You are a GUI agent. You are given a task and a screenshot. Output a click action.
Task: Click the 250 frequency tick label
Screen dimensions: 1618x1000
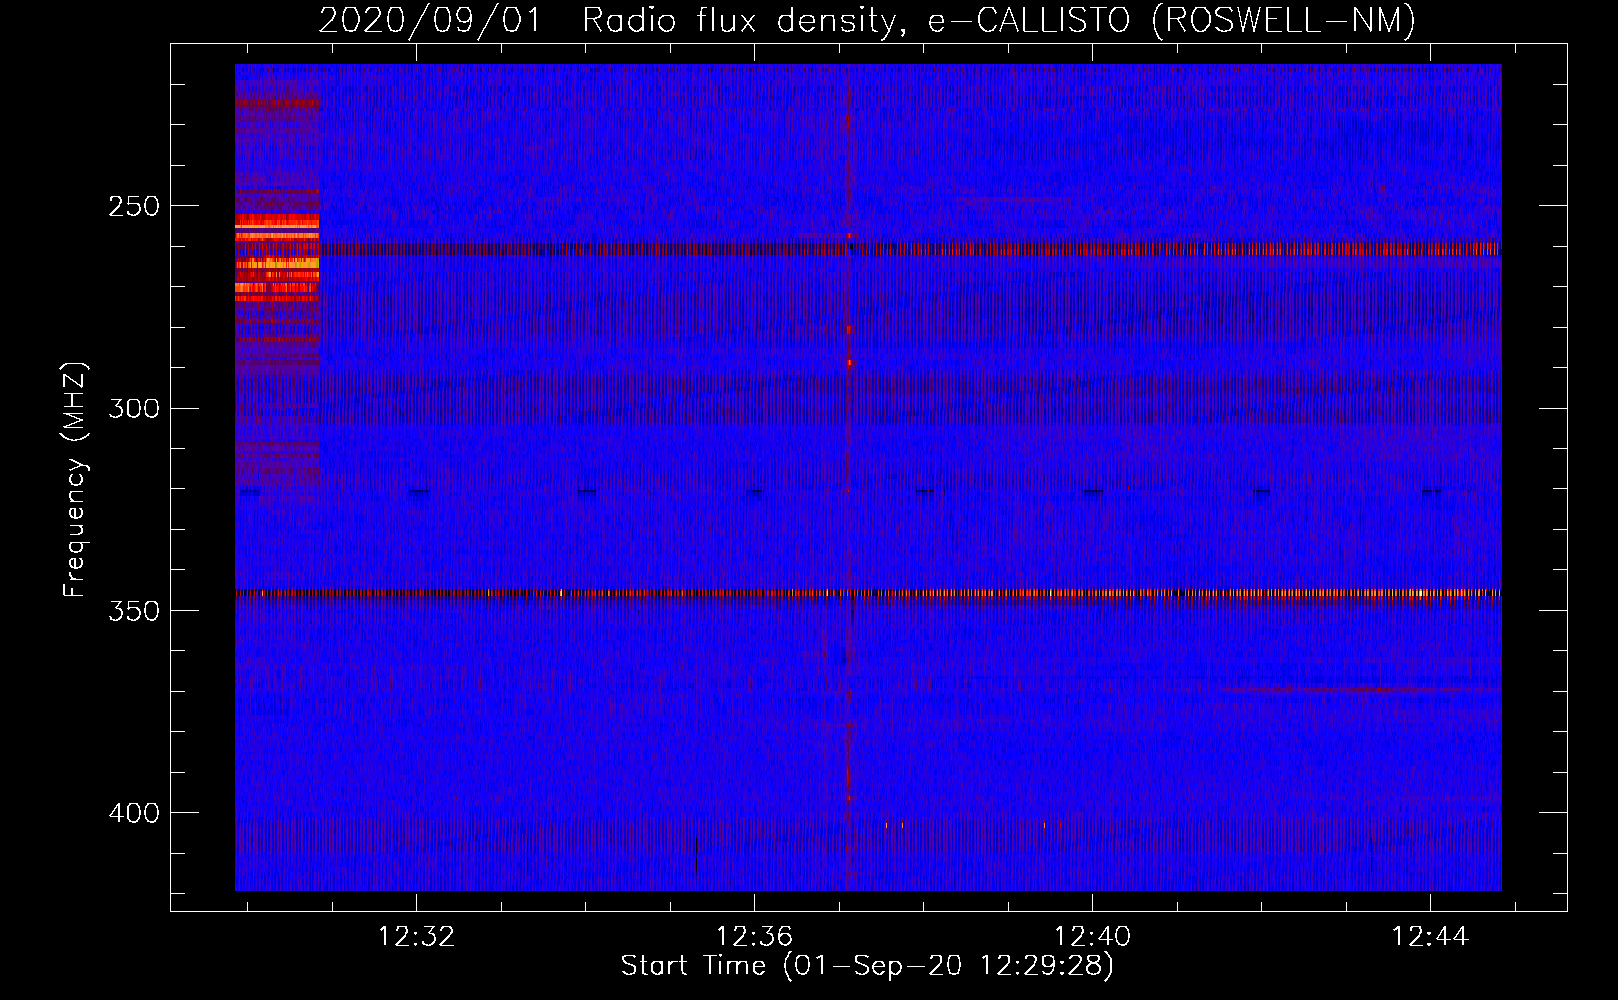tap(134, 206)
